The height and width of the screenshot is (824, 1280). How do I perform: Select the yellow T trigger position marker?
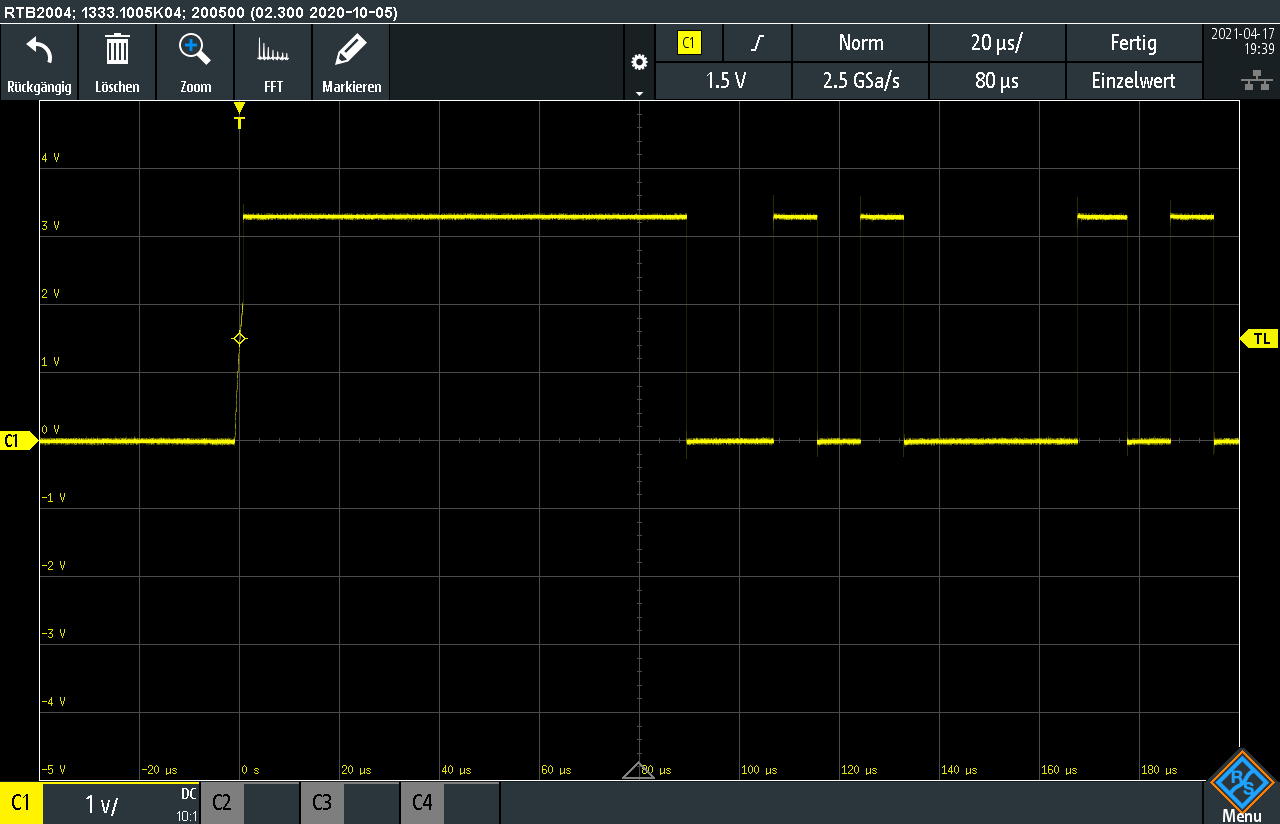239,116
